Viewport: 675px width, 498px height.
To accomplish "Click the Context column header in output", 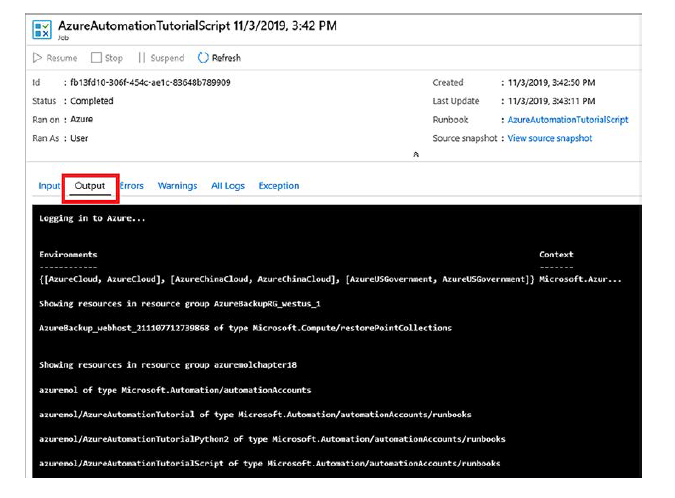I will [556, 255].
